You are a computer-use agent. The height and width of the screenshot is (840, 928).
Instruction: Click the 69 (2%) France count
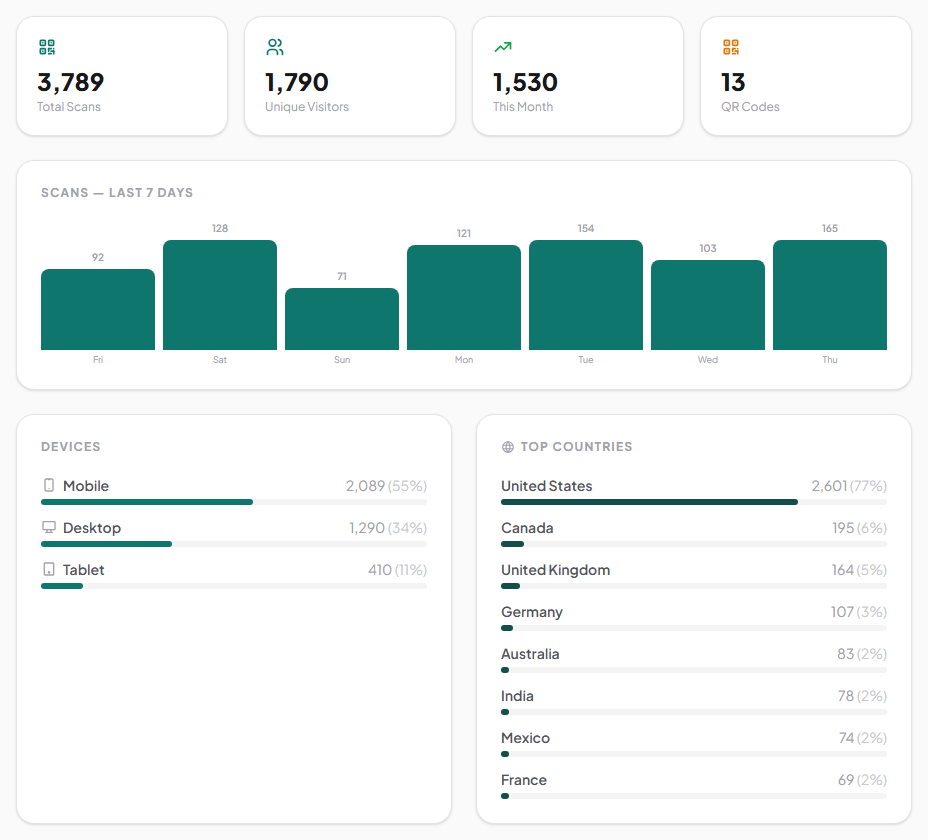[862, 780]
